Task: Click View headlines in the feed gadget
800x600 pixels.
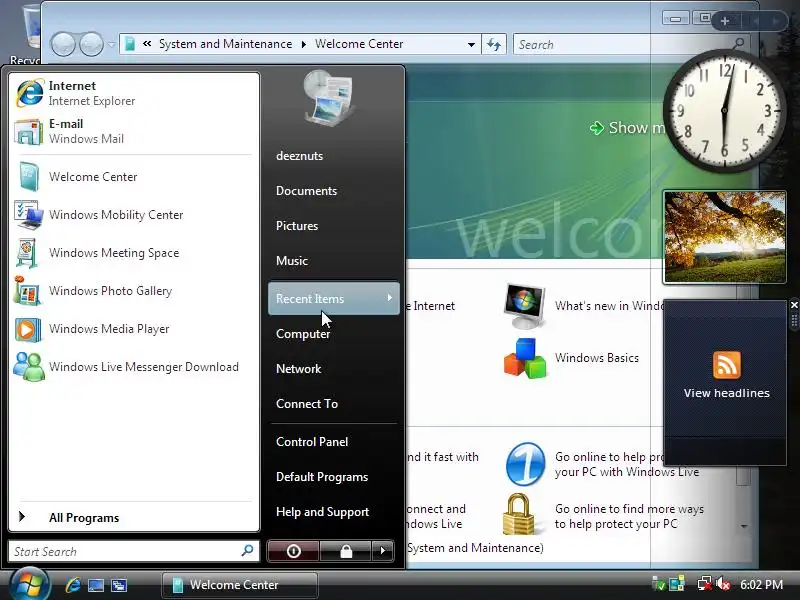Action: (727, 393)
